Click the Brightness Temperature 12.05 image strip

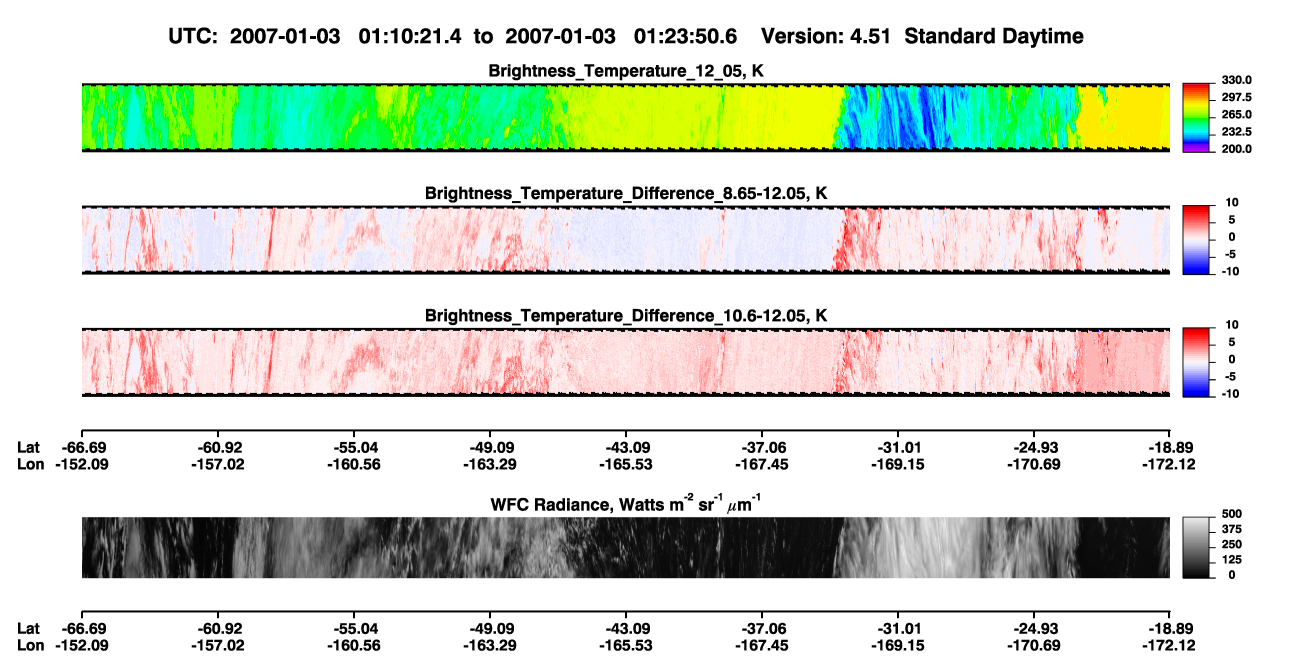click(626, 117)
